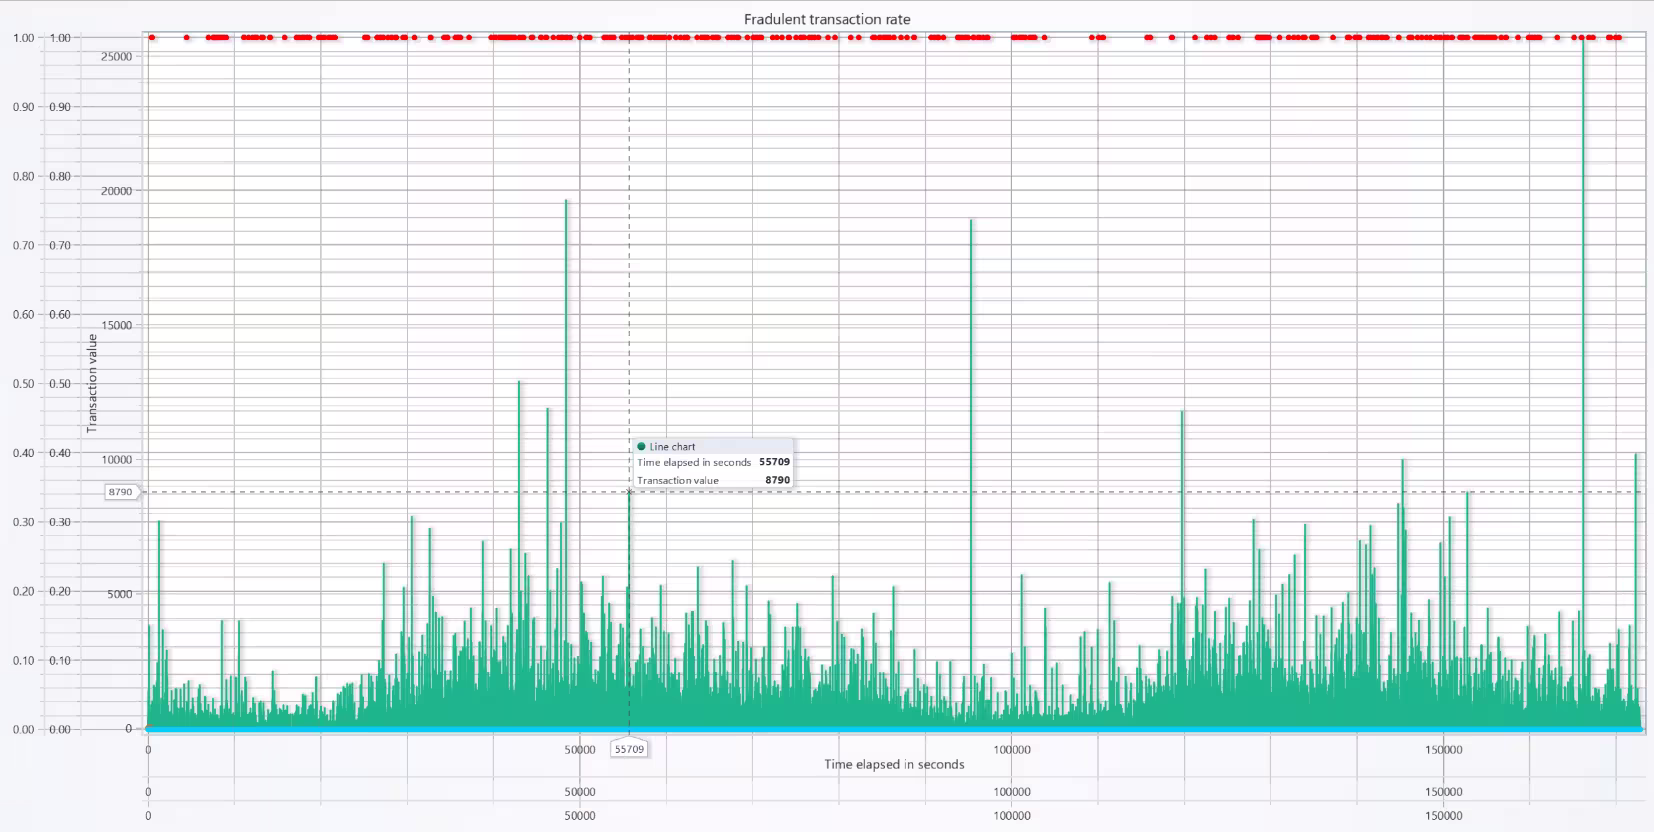Select the bold 55709 value inside the tooltip

click(x=774, y=462)
